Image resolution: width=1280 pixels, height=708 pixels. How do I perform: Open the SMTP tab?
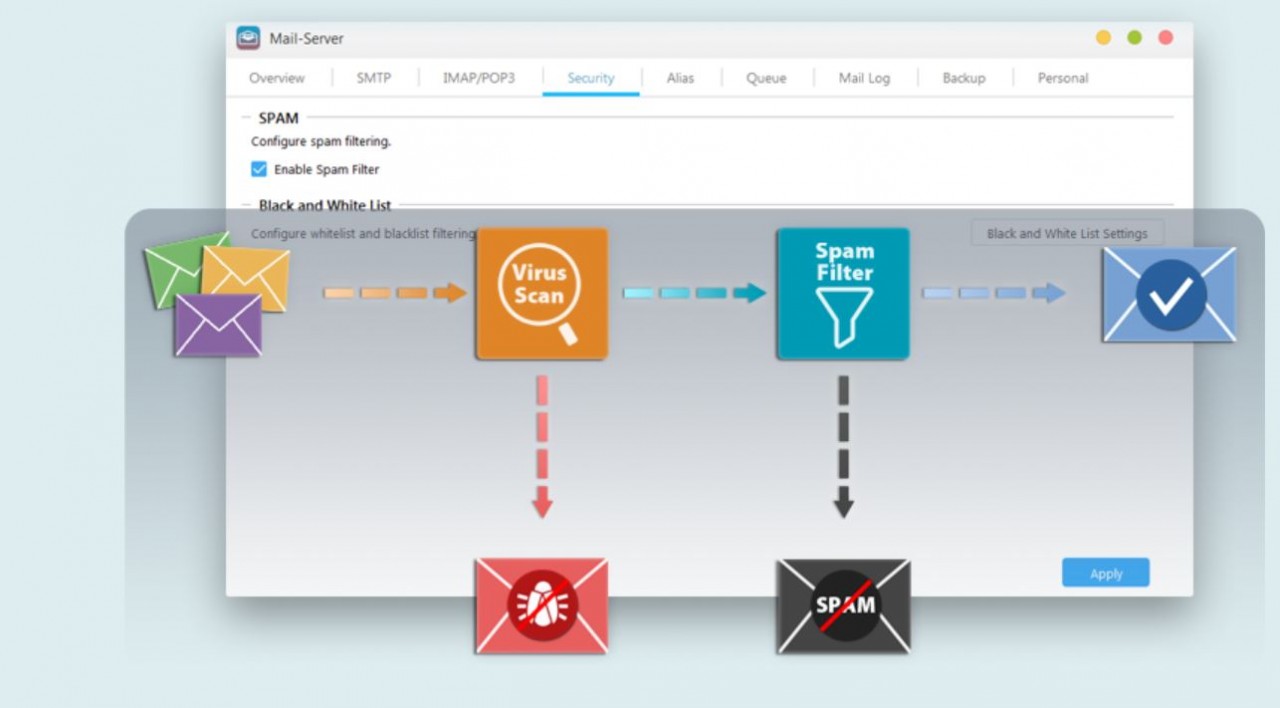(x=374, y=78)
